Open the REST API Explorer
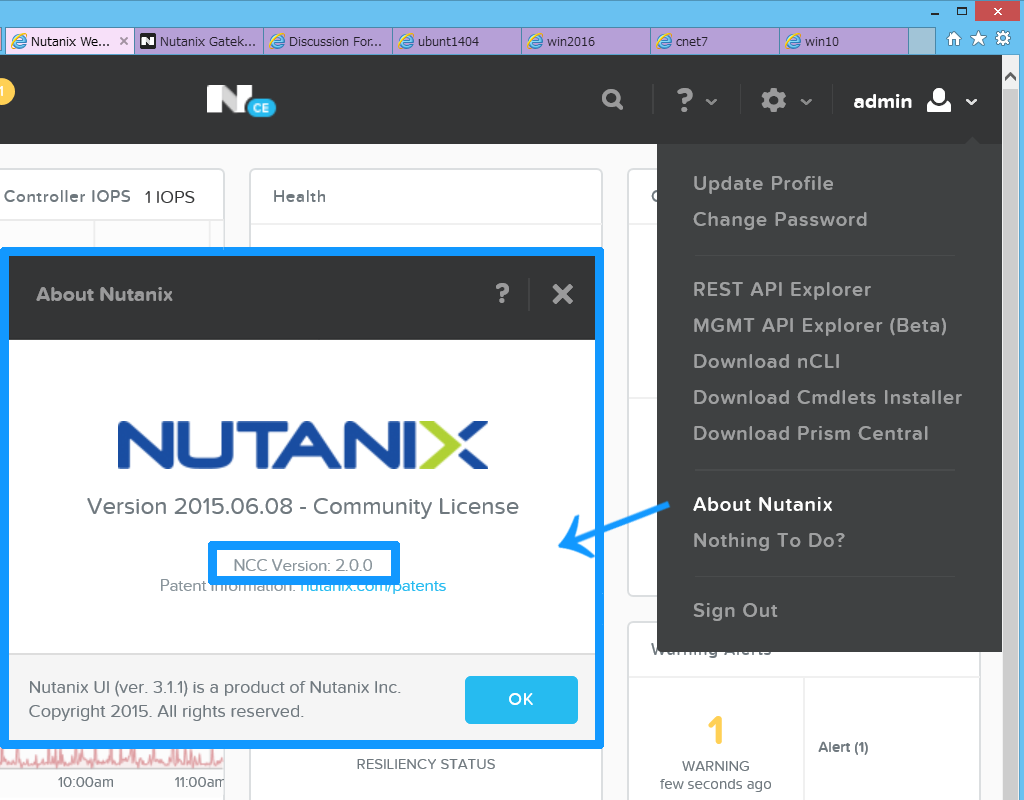Viewport: 1024px width, 800px height. coord(782,289)
